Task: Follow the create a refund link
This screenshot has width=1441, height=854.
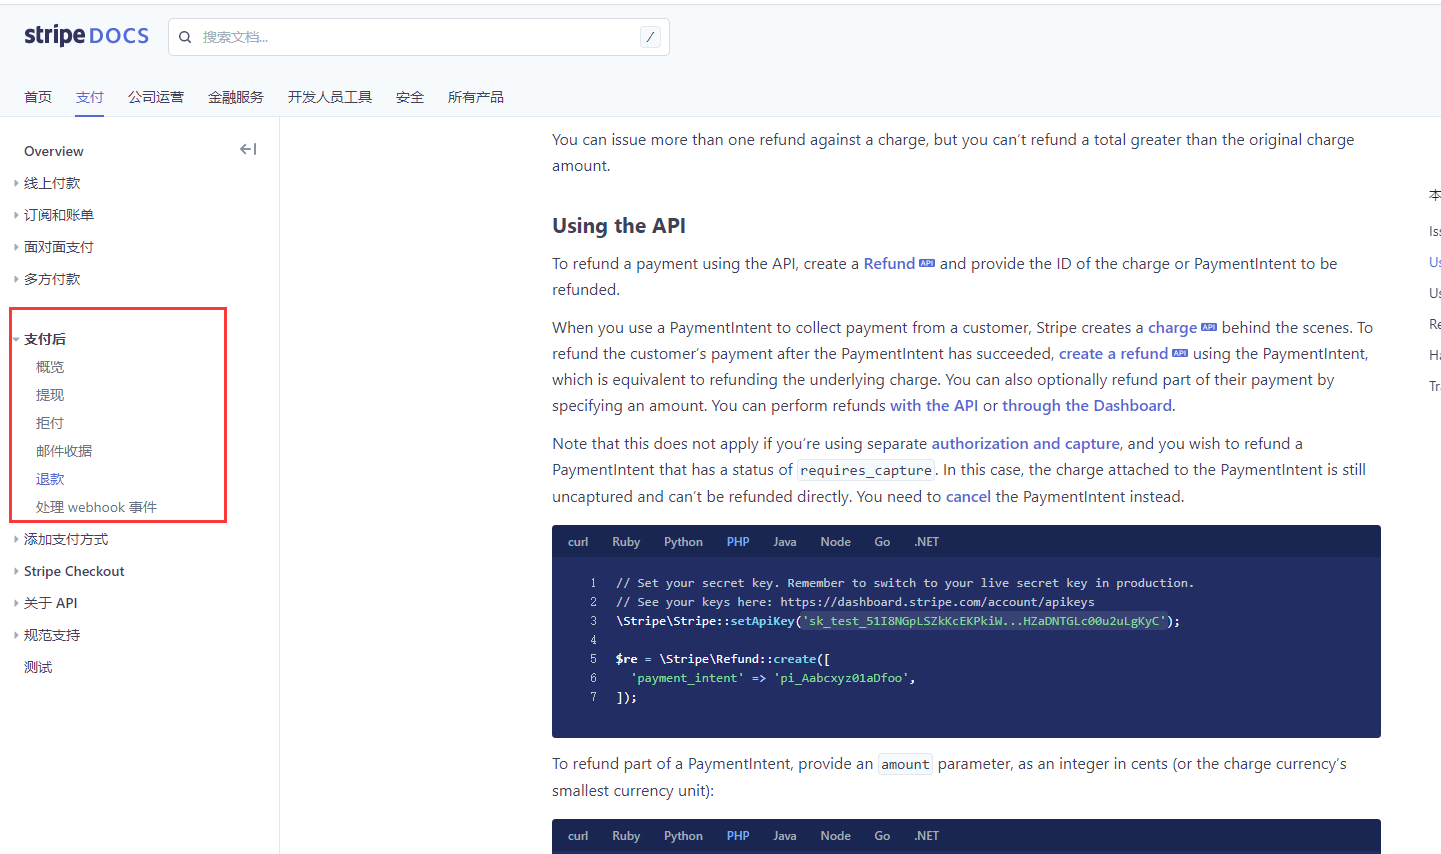Action: coord(1113,354)
